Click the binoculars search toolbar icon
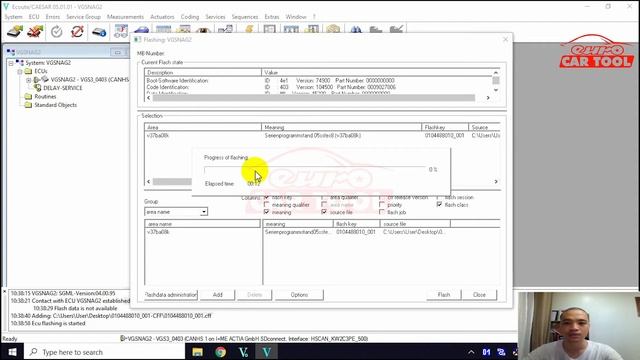 point(356,29)
